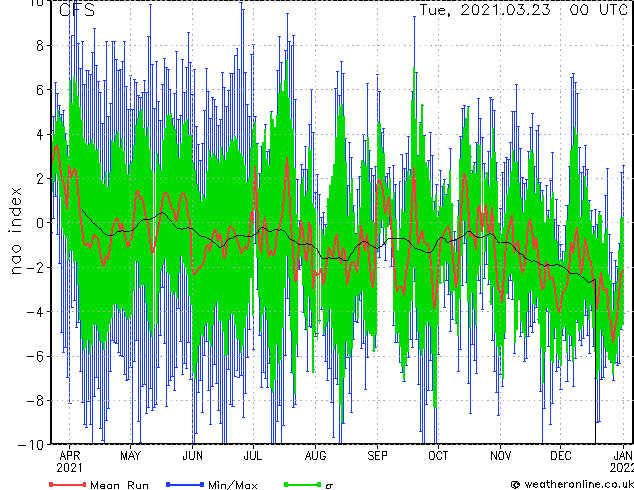The height and width of the screenshot is (490, 634).
Task: Click the NOV month label
Action: click(x=501, y=456)
